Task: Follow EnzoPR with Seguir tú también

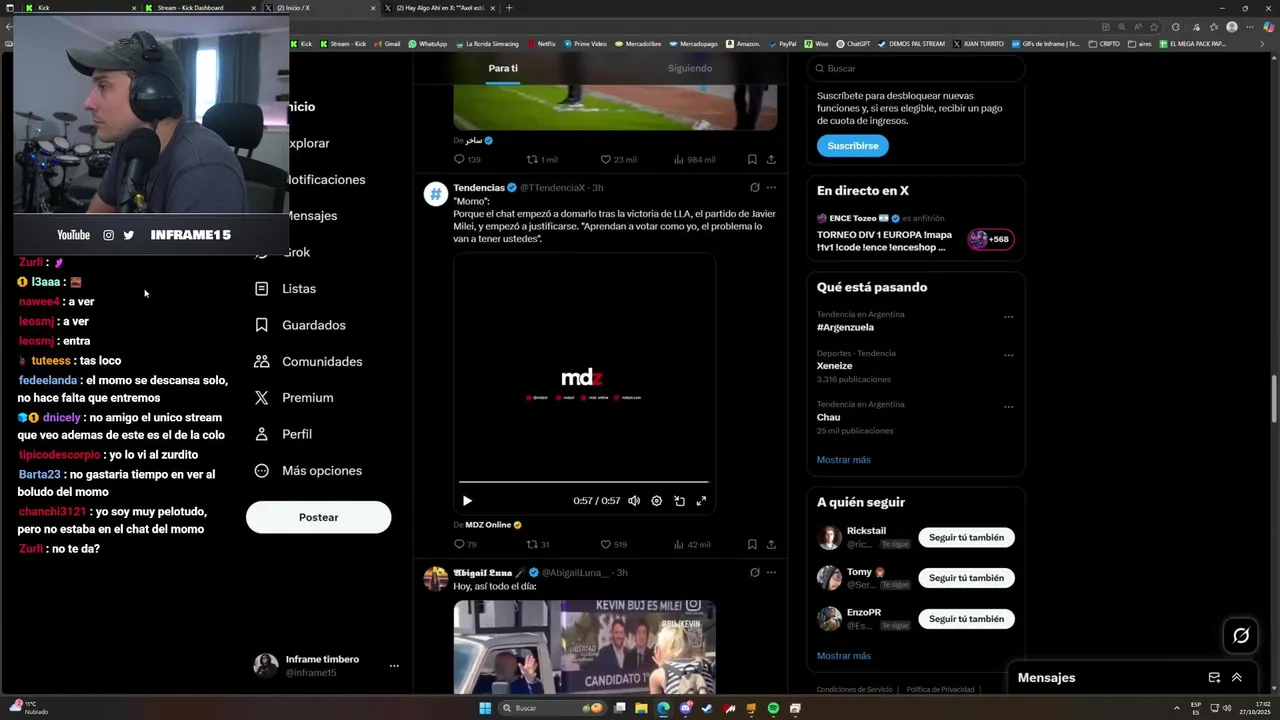Action: 966,619
